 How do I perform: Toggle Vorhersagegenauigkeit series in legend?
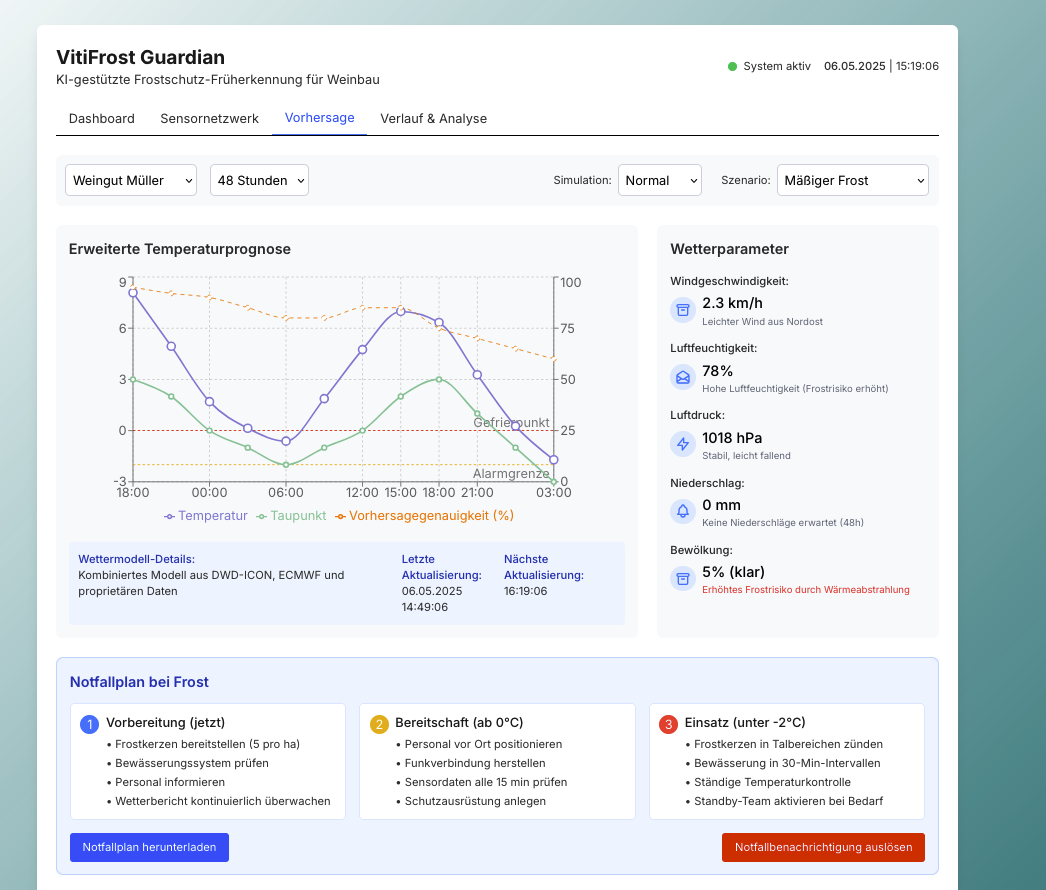point(424,516)
